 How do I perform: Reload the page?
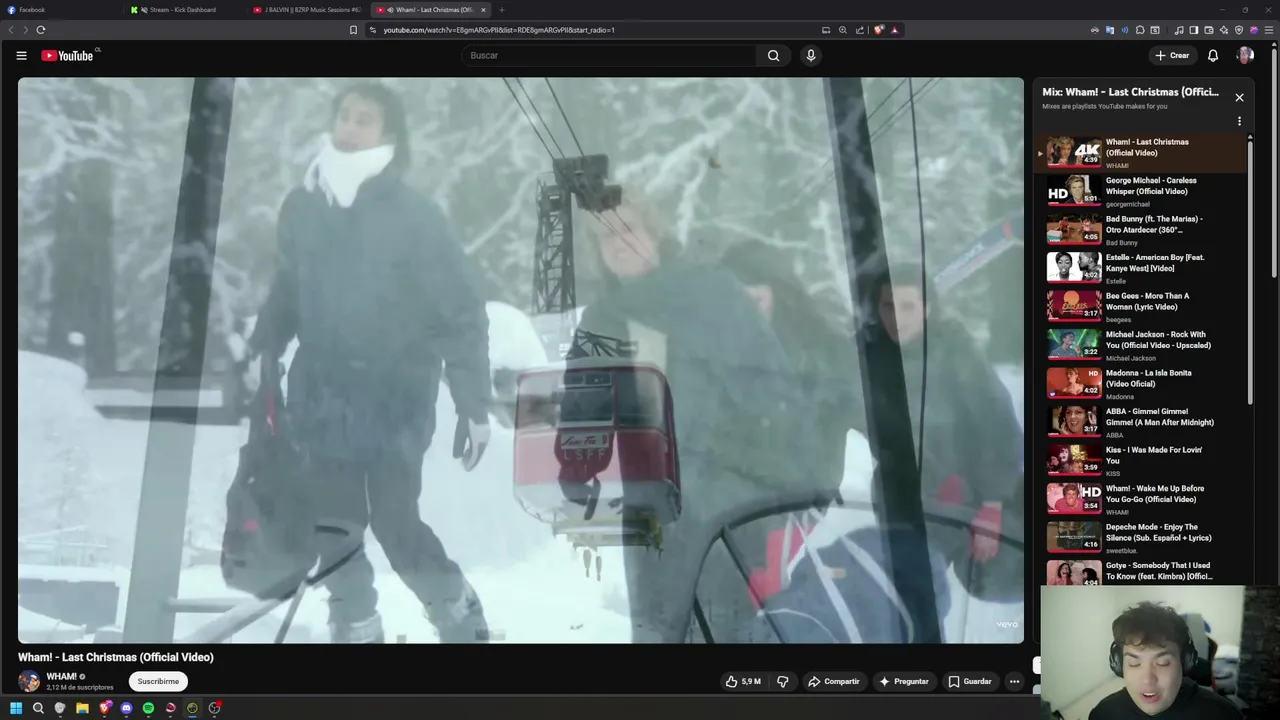(x=41, y=30)
